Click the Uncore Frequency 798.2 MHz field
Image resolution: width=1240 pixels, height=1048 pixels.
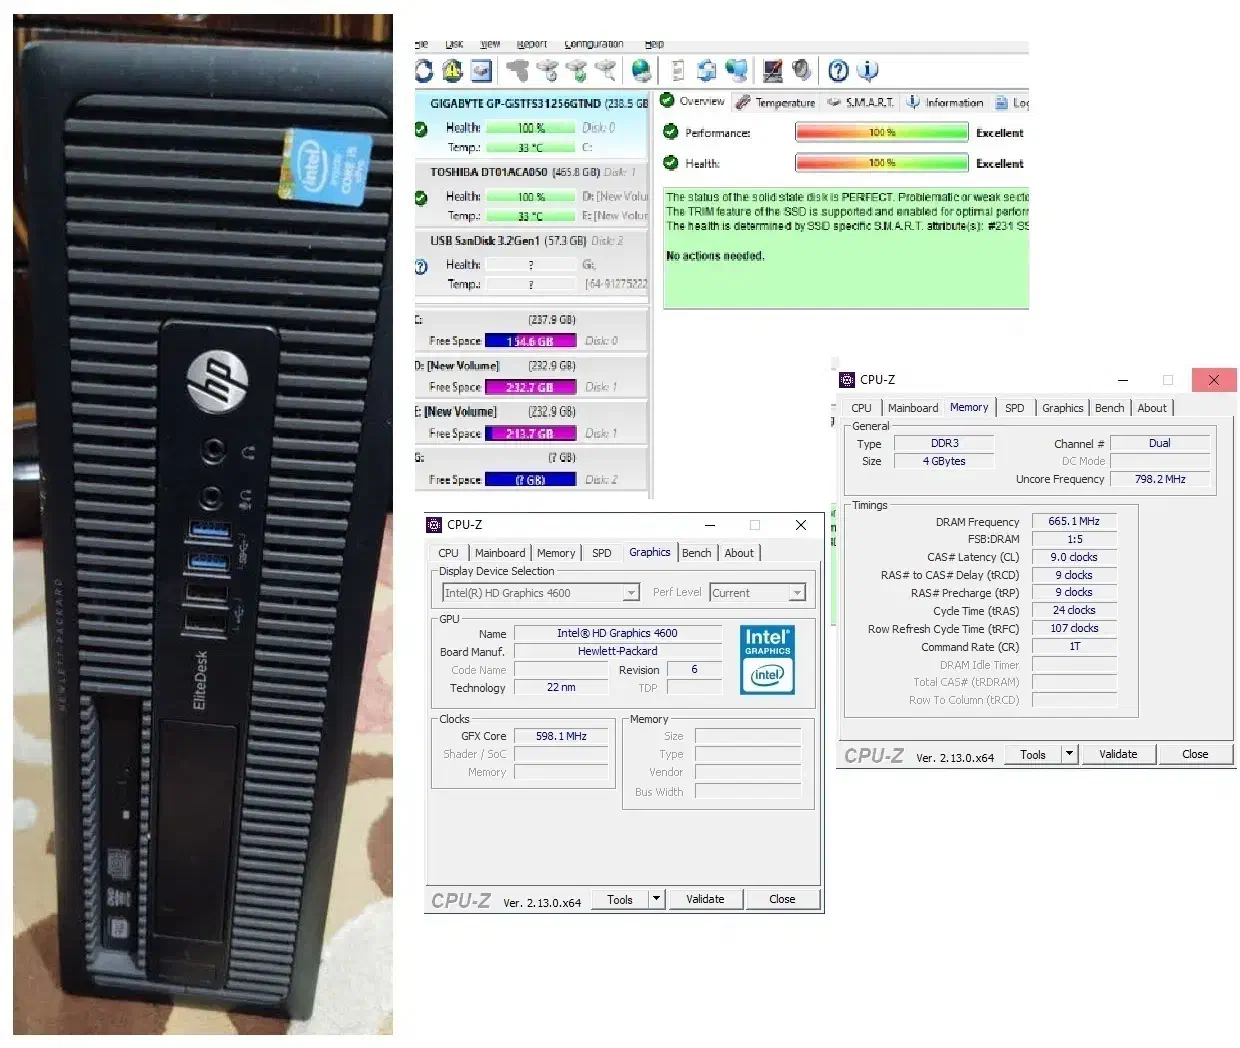click(1160, 479)
